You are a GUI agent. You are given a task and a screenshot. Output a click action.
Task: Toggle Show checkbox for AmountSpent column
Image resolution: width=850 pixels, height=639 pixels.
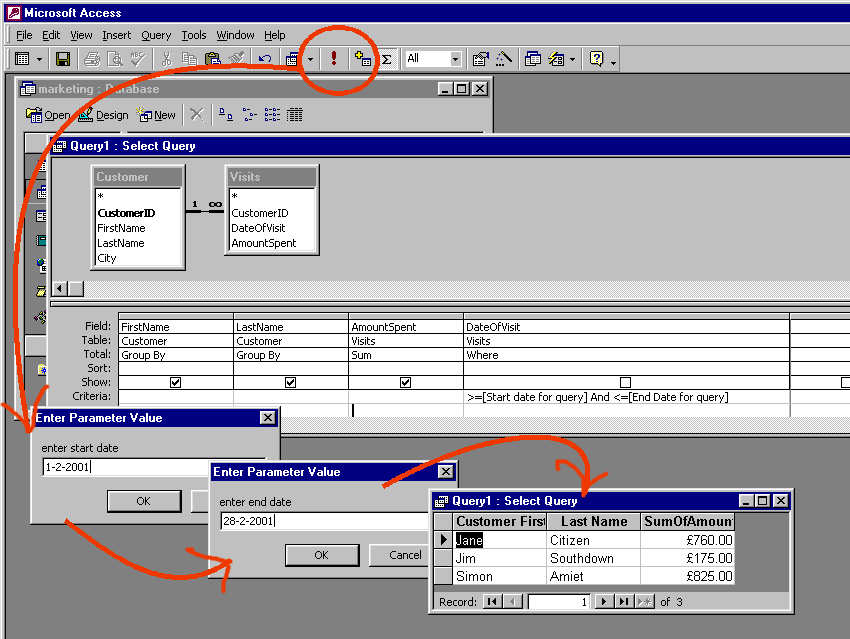pos(405,382)
